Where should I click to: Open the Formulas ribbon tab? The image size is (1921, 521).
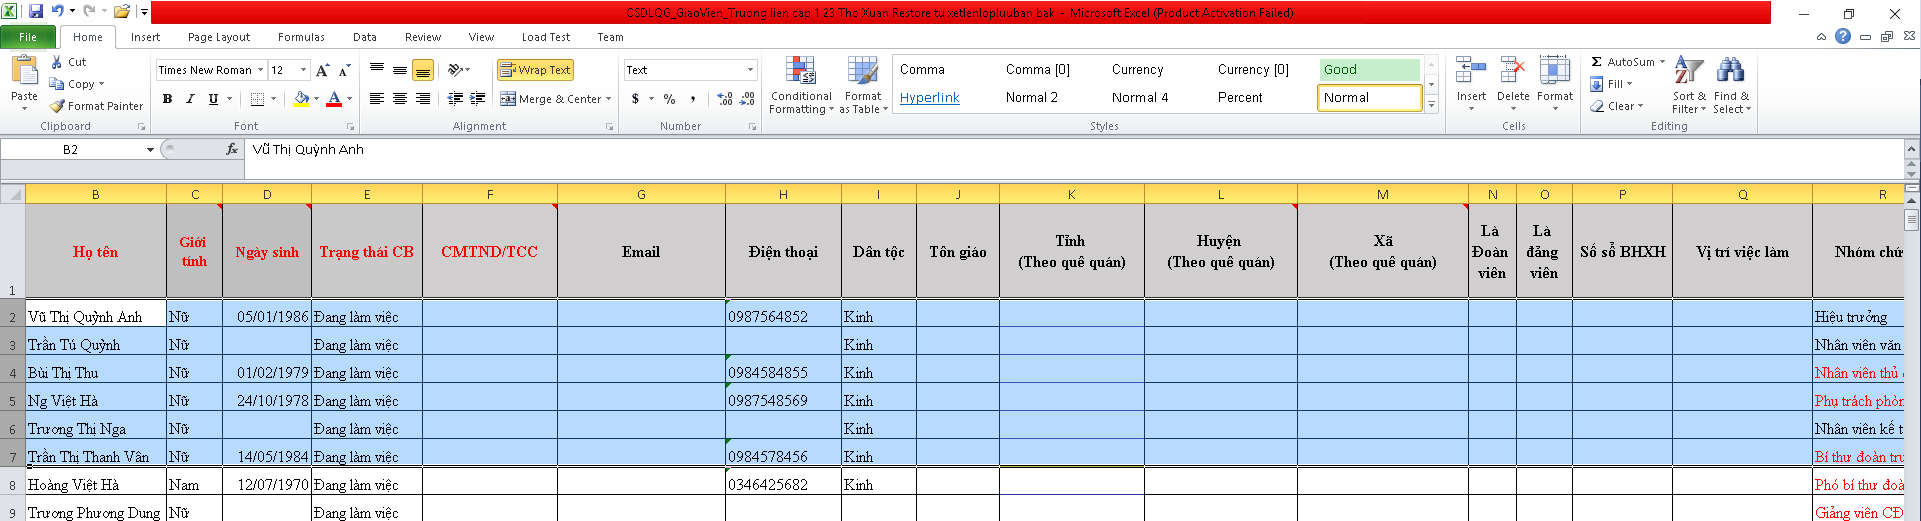point(301,37)
